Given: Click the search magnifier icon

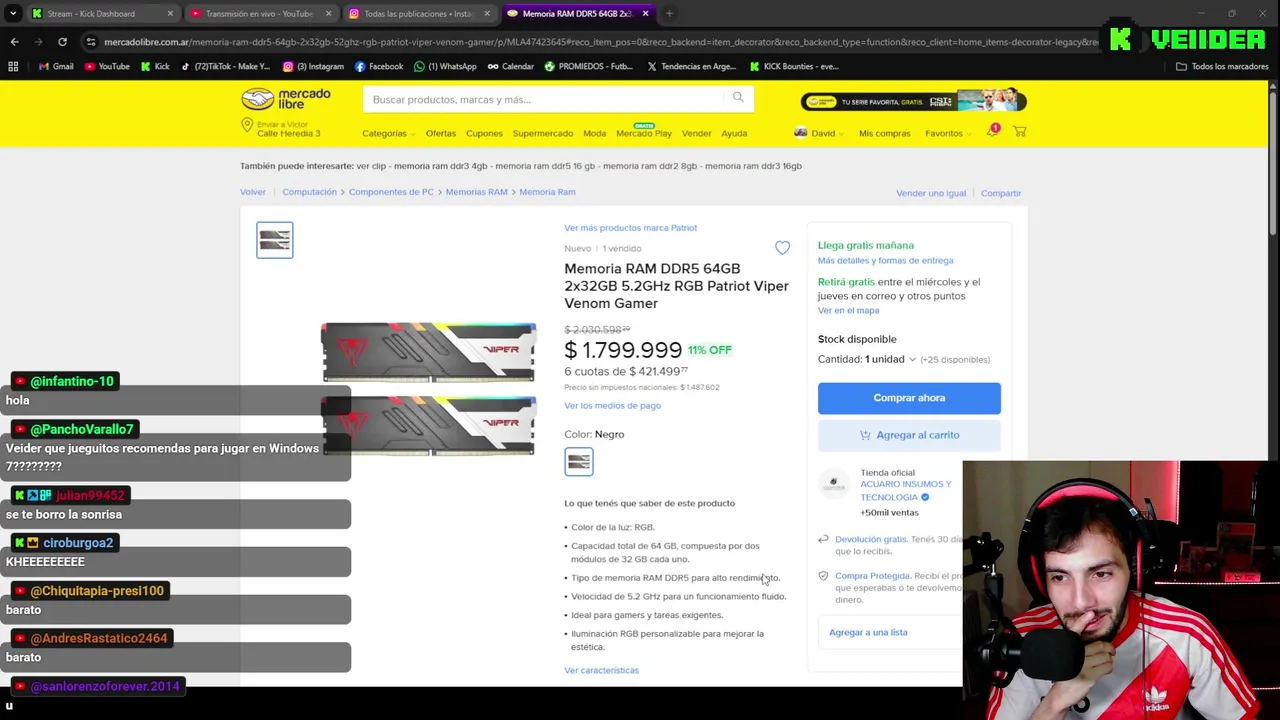Looking at the screenshot, I should (738, 98).
